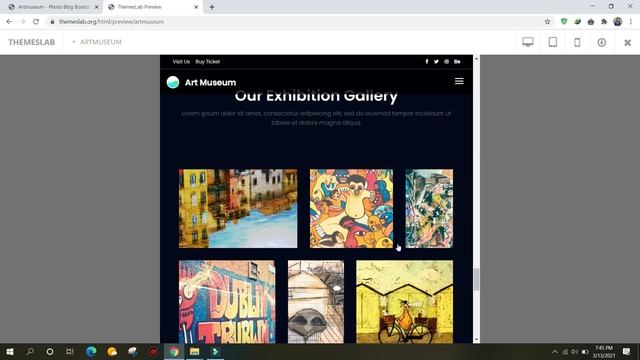The width and height of the screenshot is (640, 360).
Task: Close the Artmuseum Photo Blog tab
Action: [97, 7]
